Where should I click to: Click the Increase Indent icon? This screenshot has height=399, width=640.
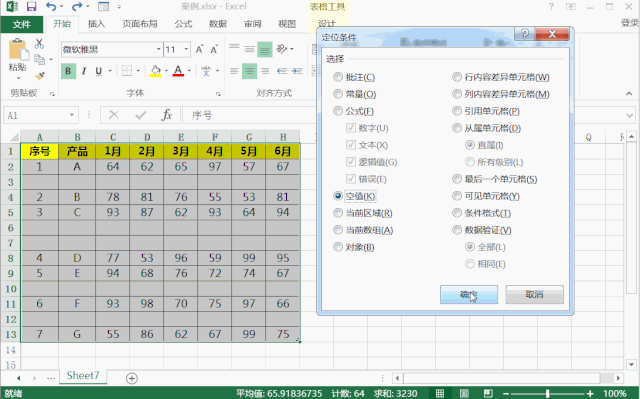coord(297,71)
